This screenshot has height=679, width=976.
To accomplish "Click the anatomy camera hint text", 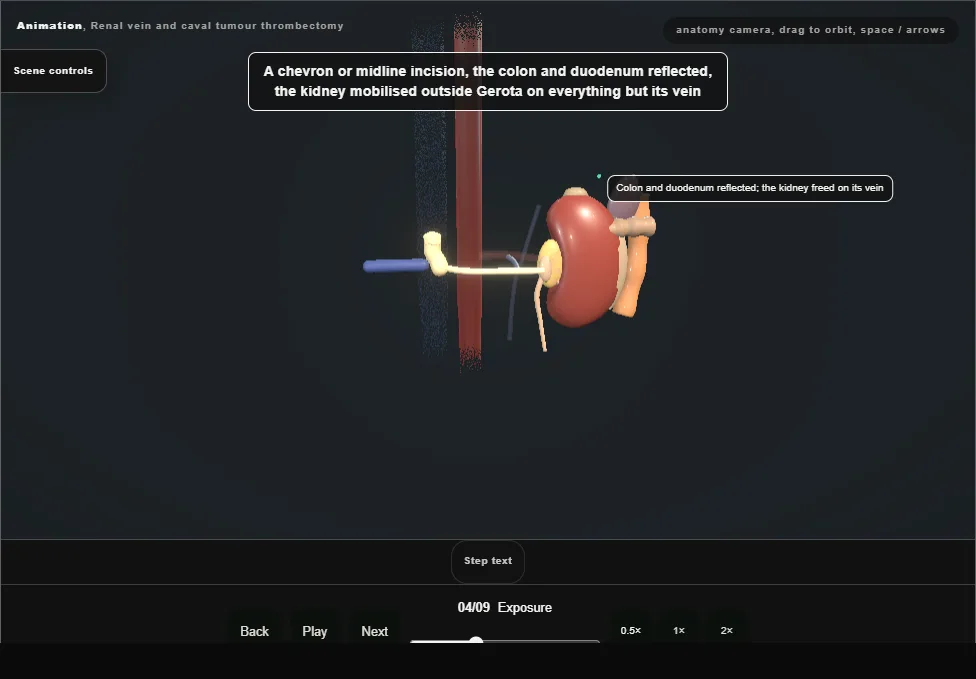I will click(x=810, y=30).
